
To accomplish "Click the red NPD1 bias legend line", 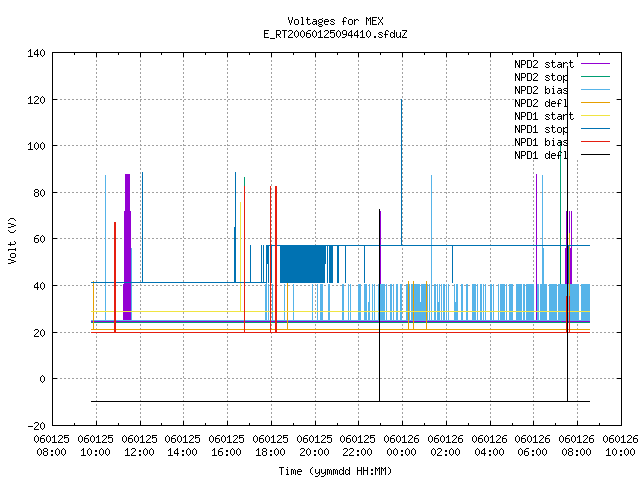I will [596, 142].
